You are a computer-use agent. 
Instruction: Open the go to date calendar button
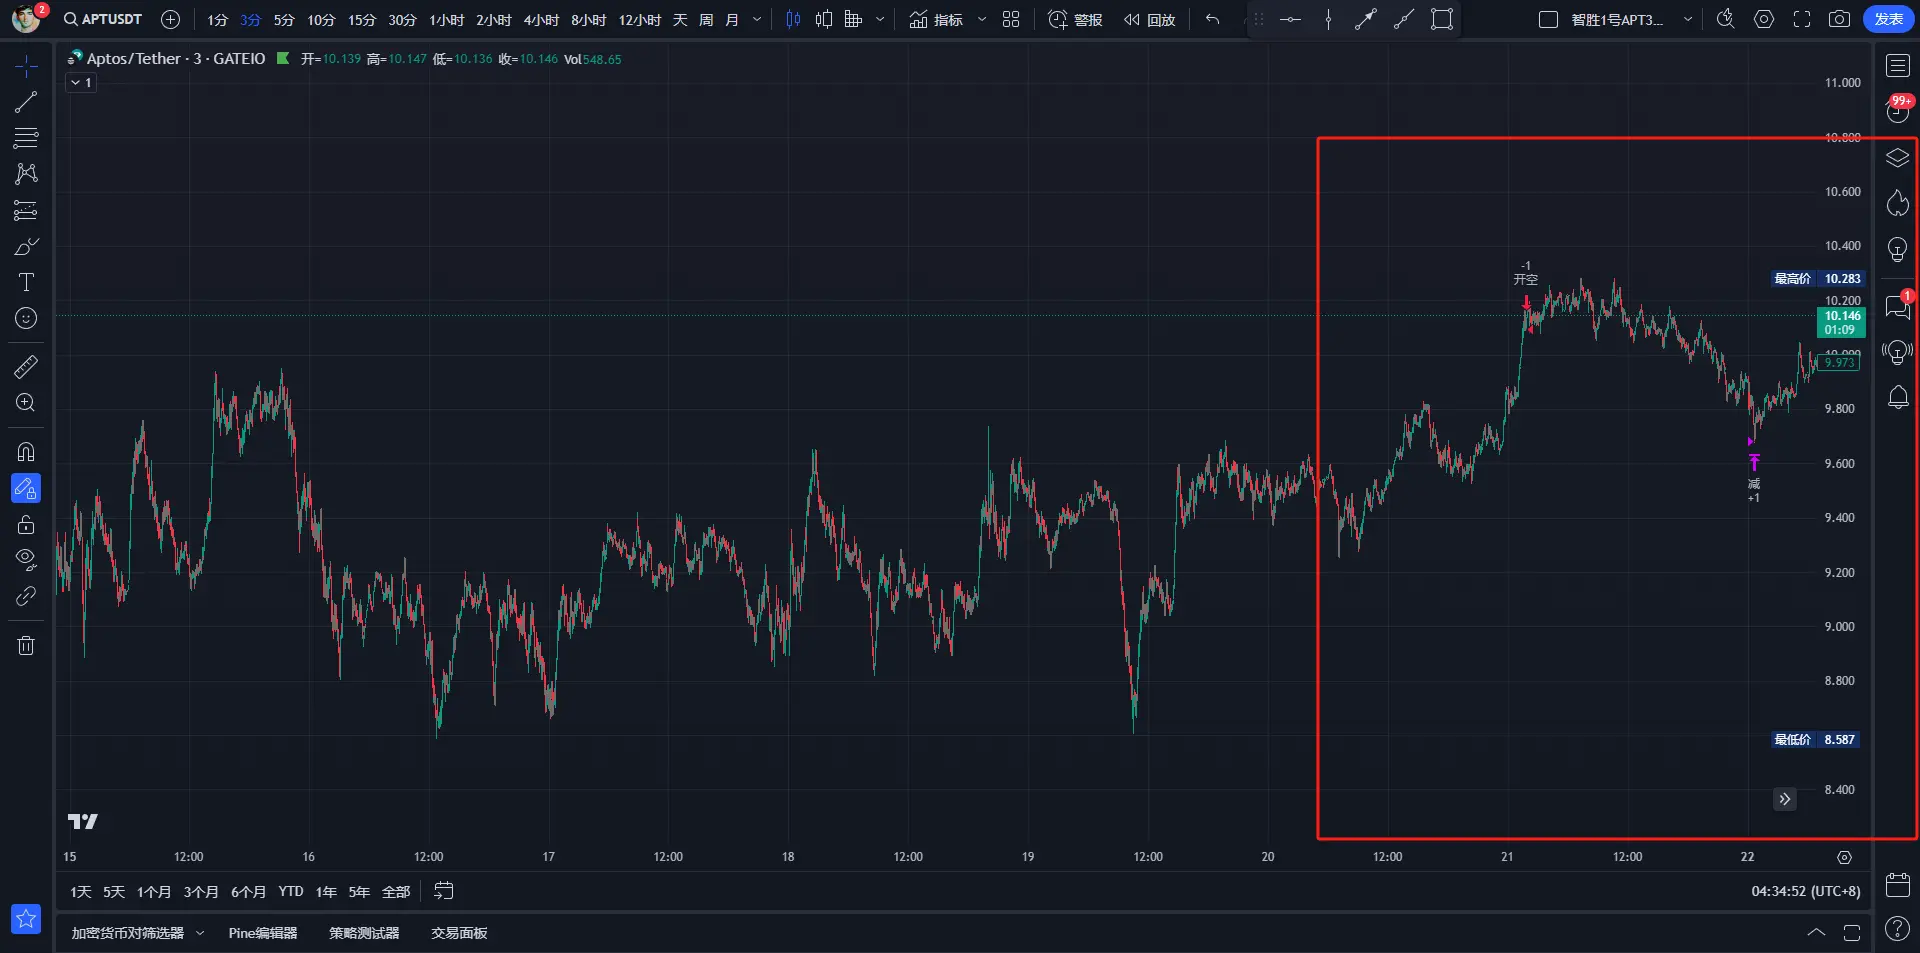click(444, 891)
